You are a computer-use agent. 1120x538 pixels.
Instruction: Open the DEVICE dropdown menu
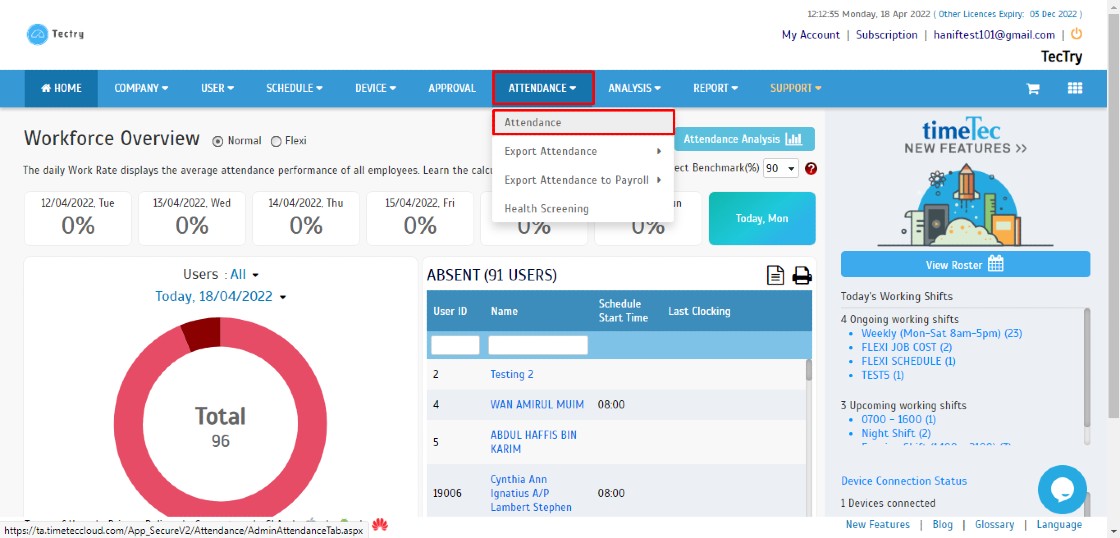click(376, 89)
